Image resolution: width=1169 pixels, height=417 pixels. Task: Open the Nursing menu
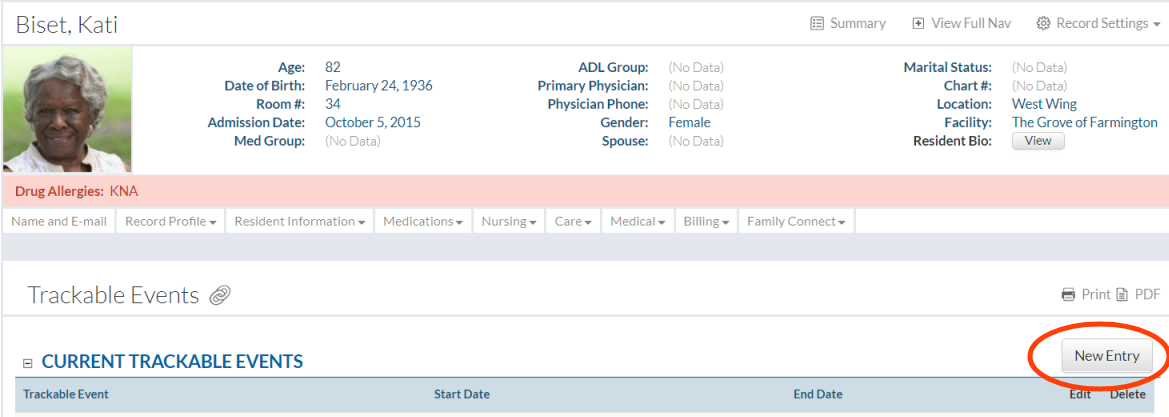click(x=509, y=222)
